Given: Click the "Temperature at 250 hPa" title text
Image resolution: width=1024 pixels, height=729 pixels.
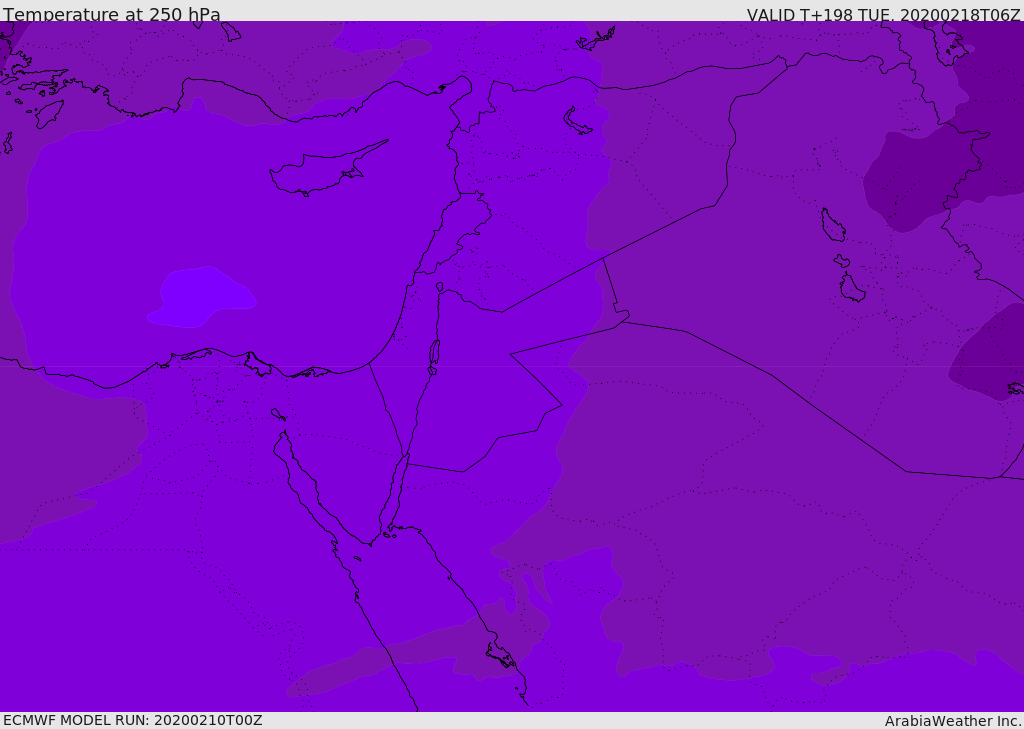Looking at the screenshot, I should coord(112,15).
